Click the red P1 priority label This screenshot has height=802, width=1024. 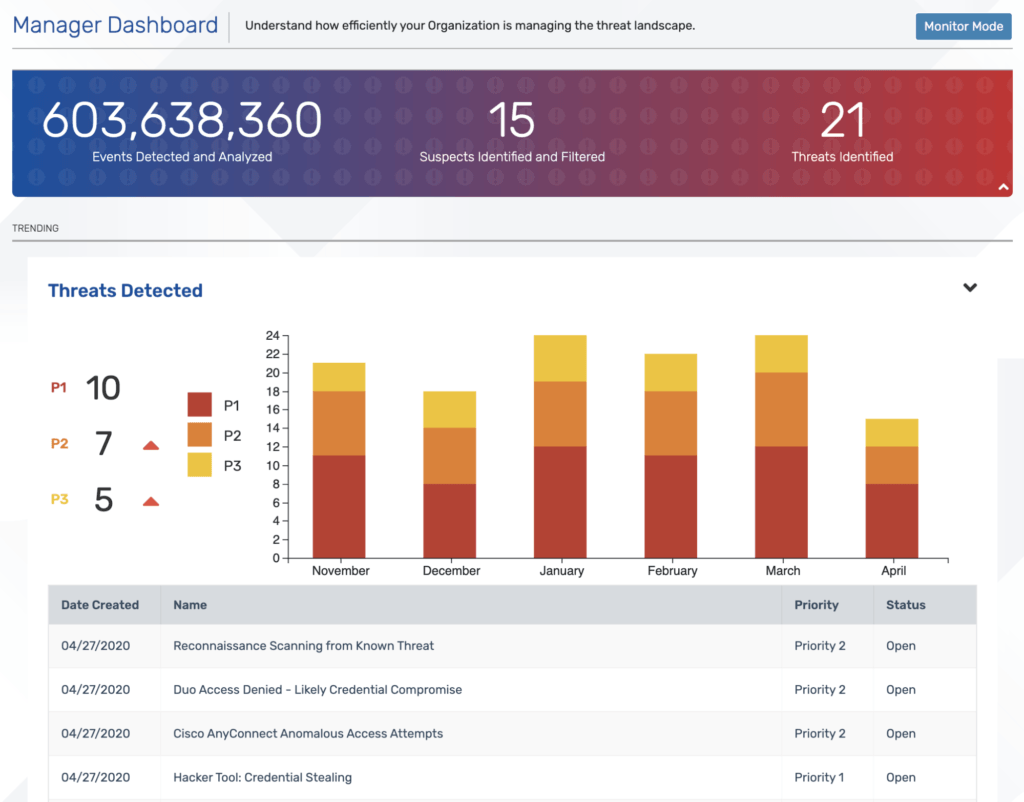coord(59,388)
